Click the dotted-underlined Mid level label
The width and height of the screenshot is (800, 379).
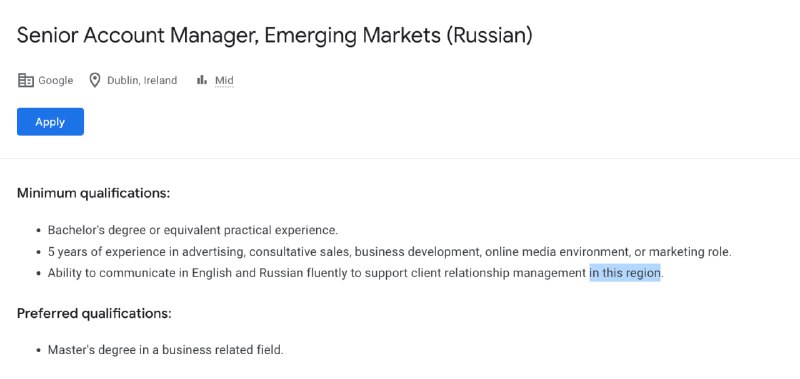point(224,81)
